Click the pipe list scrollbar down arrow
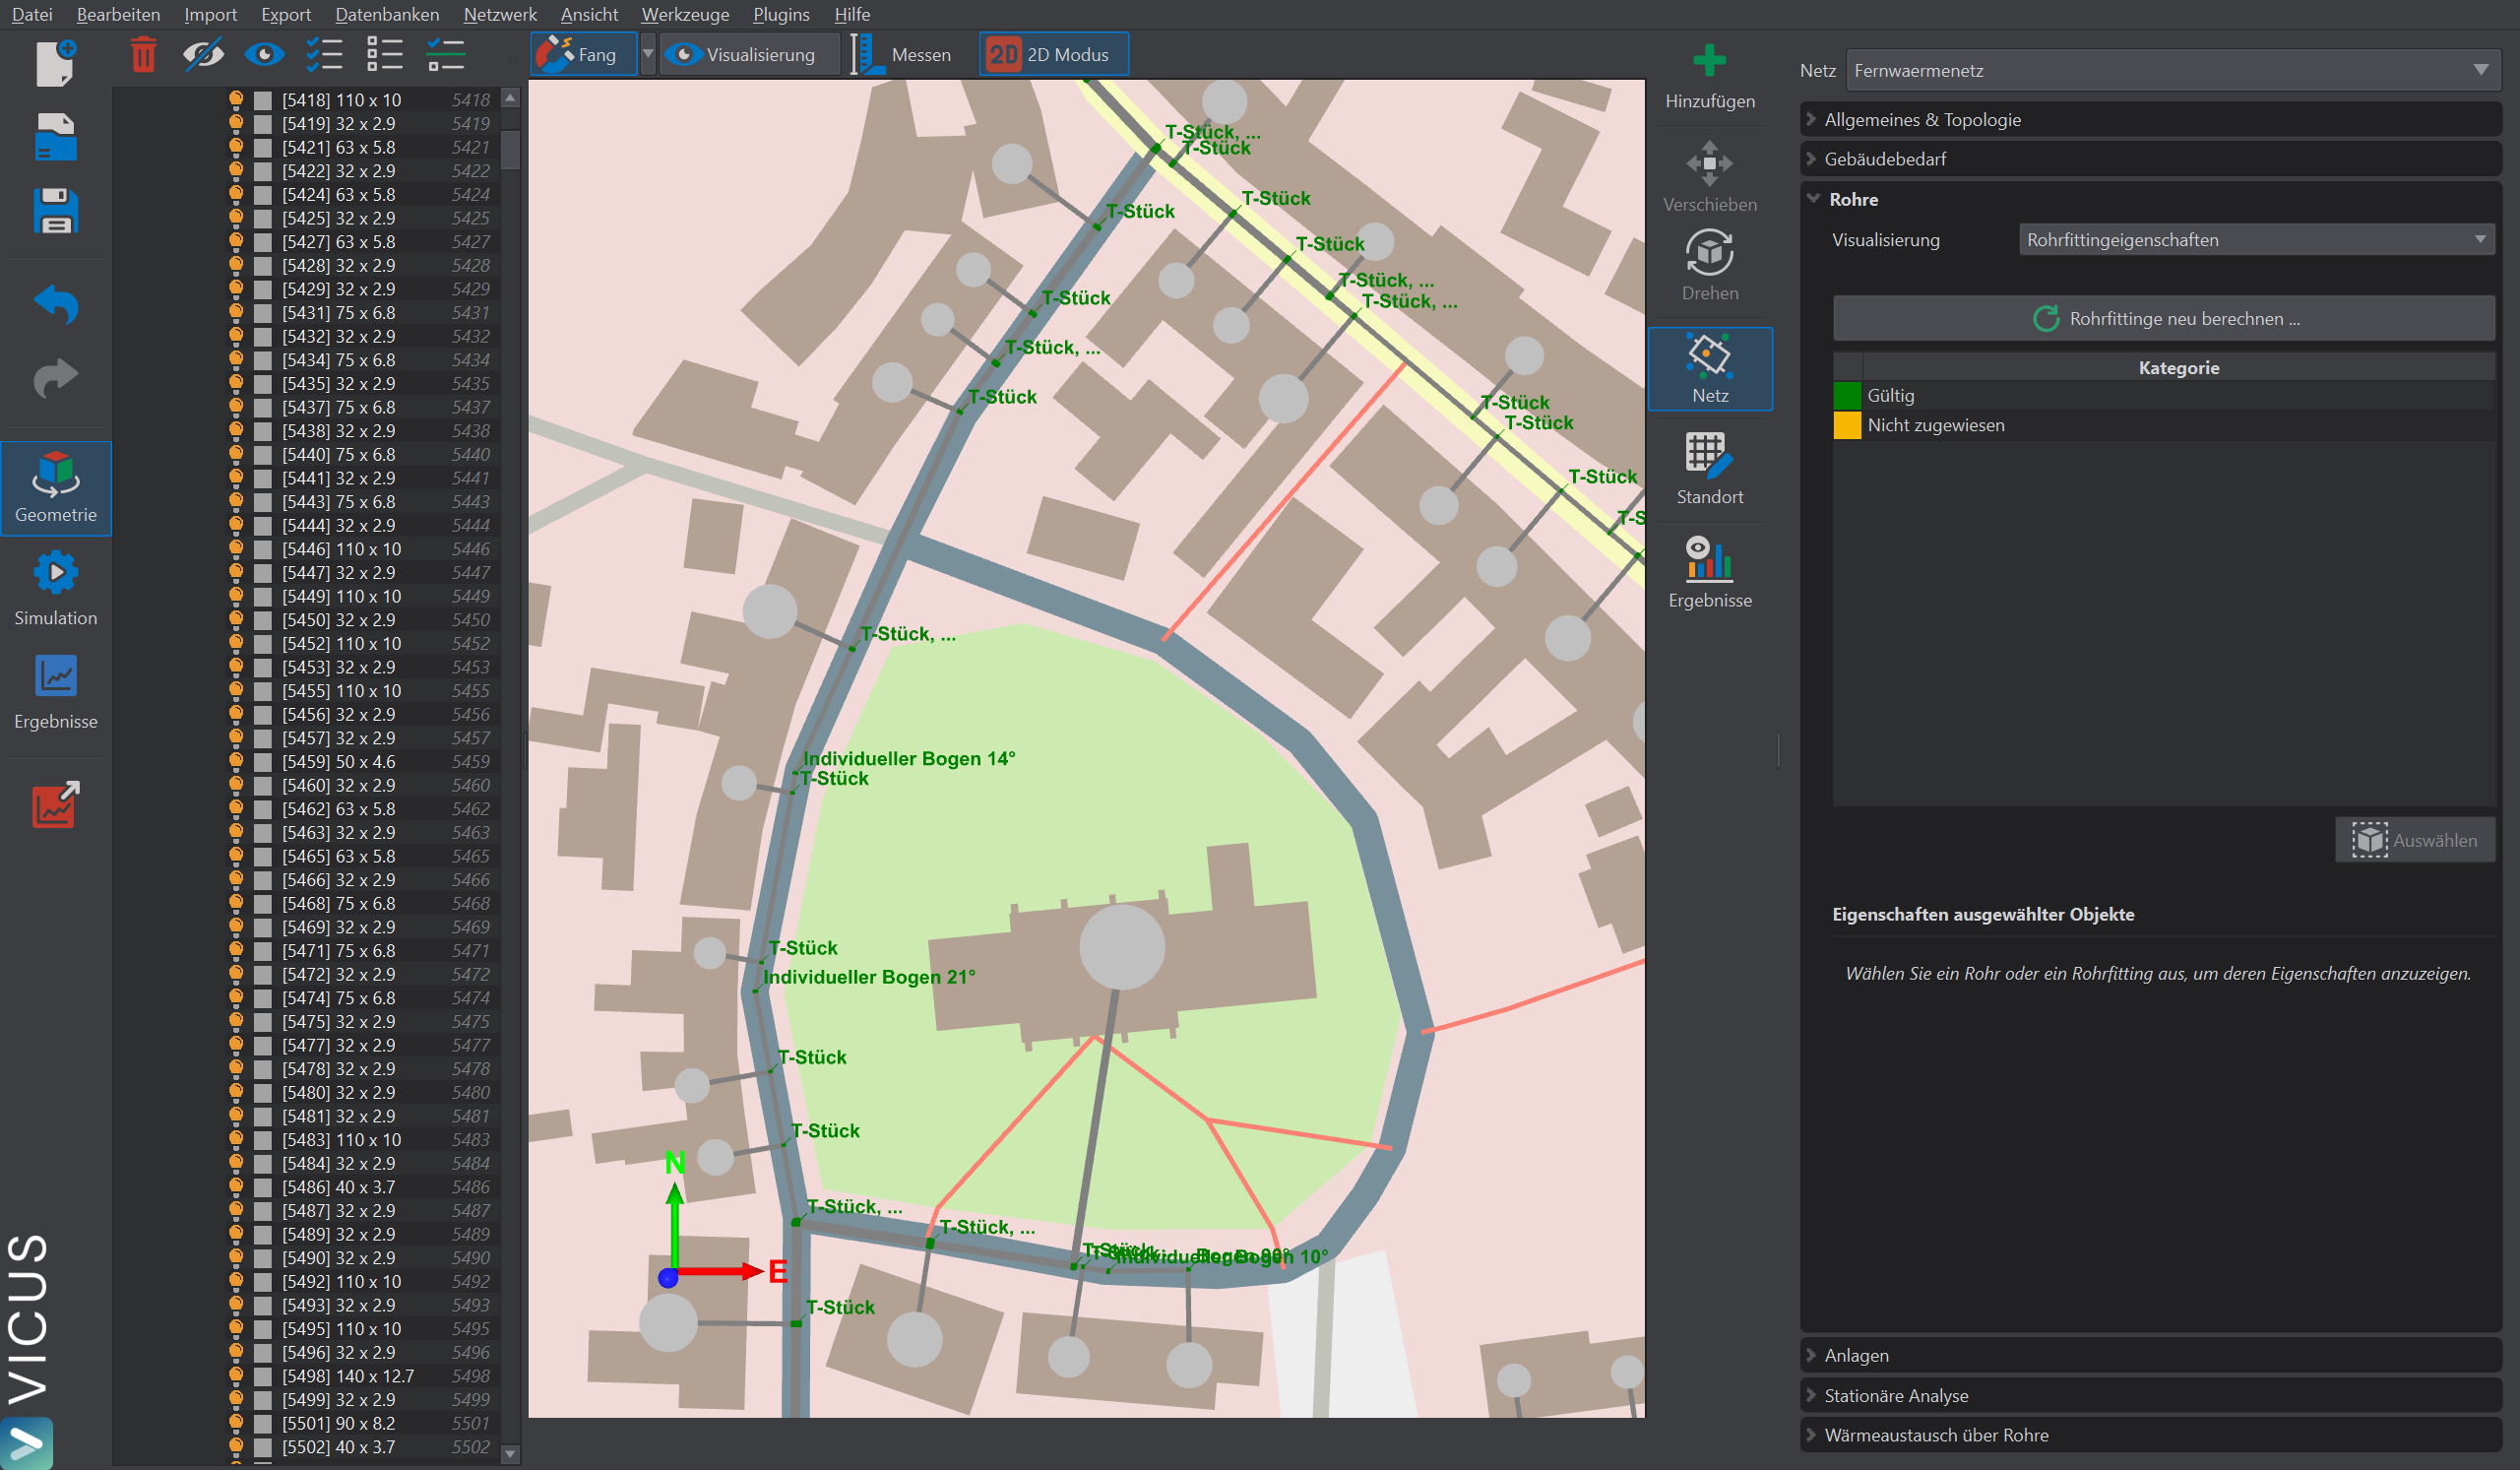The width and height of the screenshot is (2520, 1470). pyautogui.click(x=510, y=1453)
